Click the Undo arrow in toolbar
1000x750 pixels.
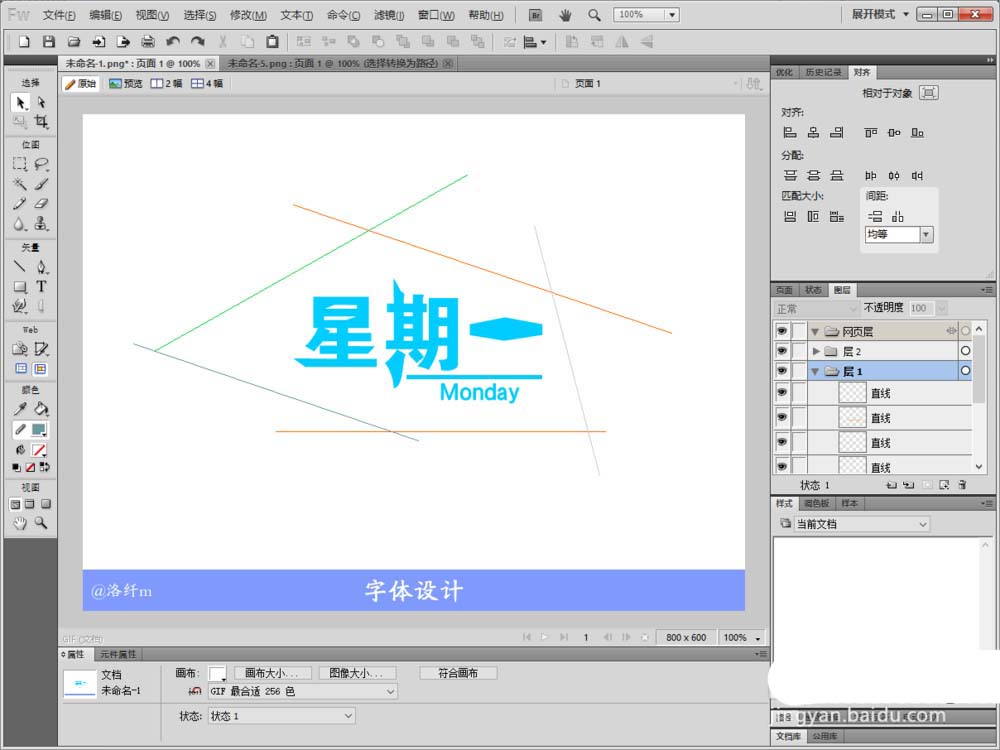[x=172, y=41]
